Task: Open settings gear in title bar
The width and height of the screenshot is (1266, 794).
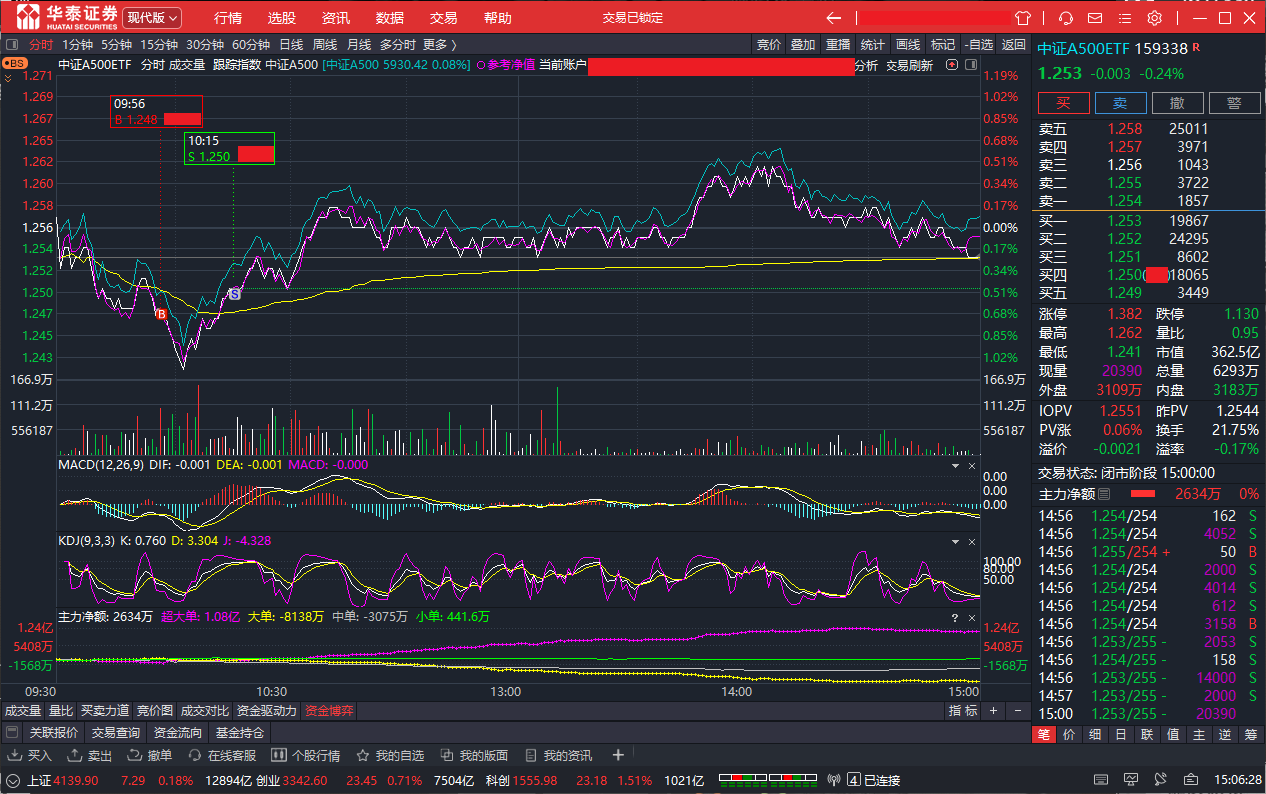Action: point(1154,18)
